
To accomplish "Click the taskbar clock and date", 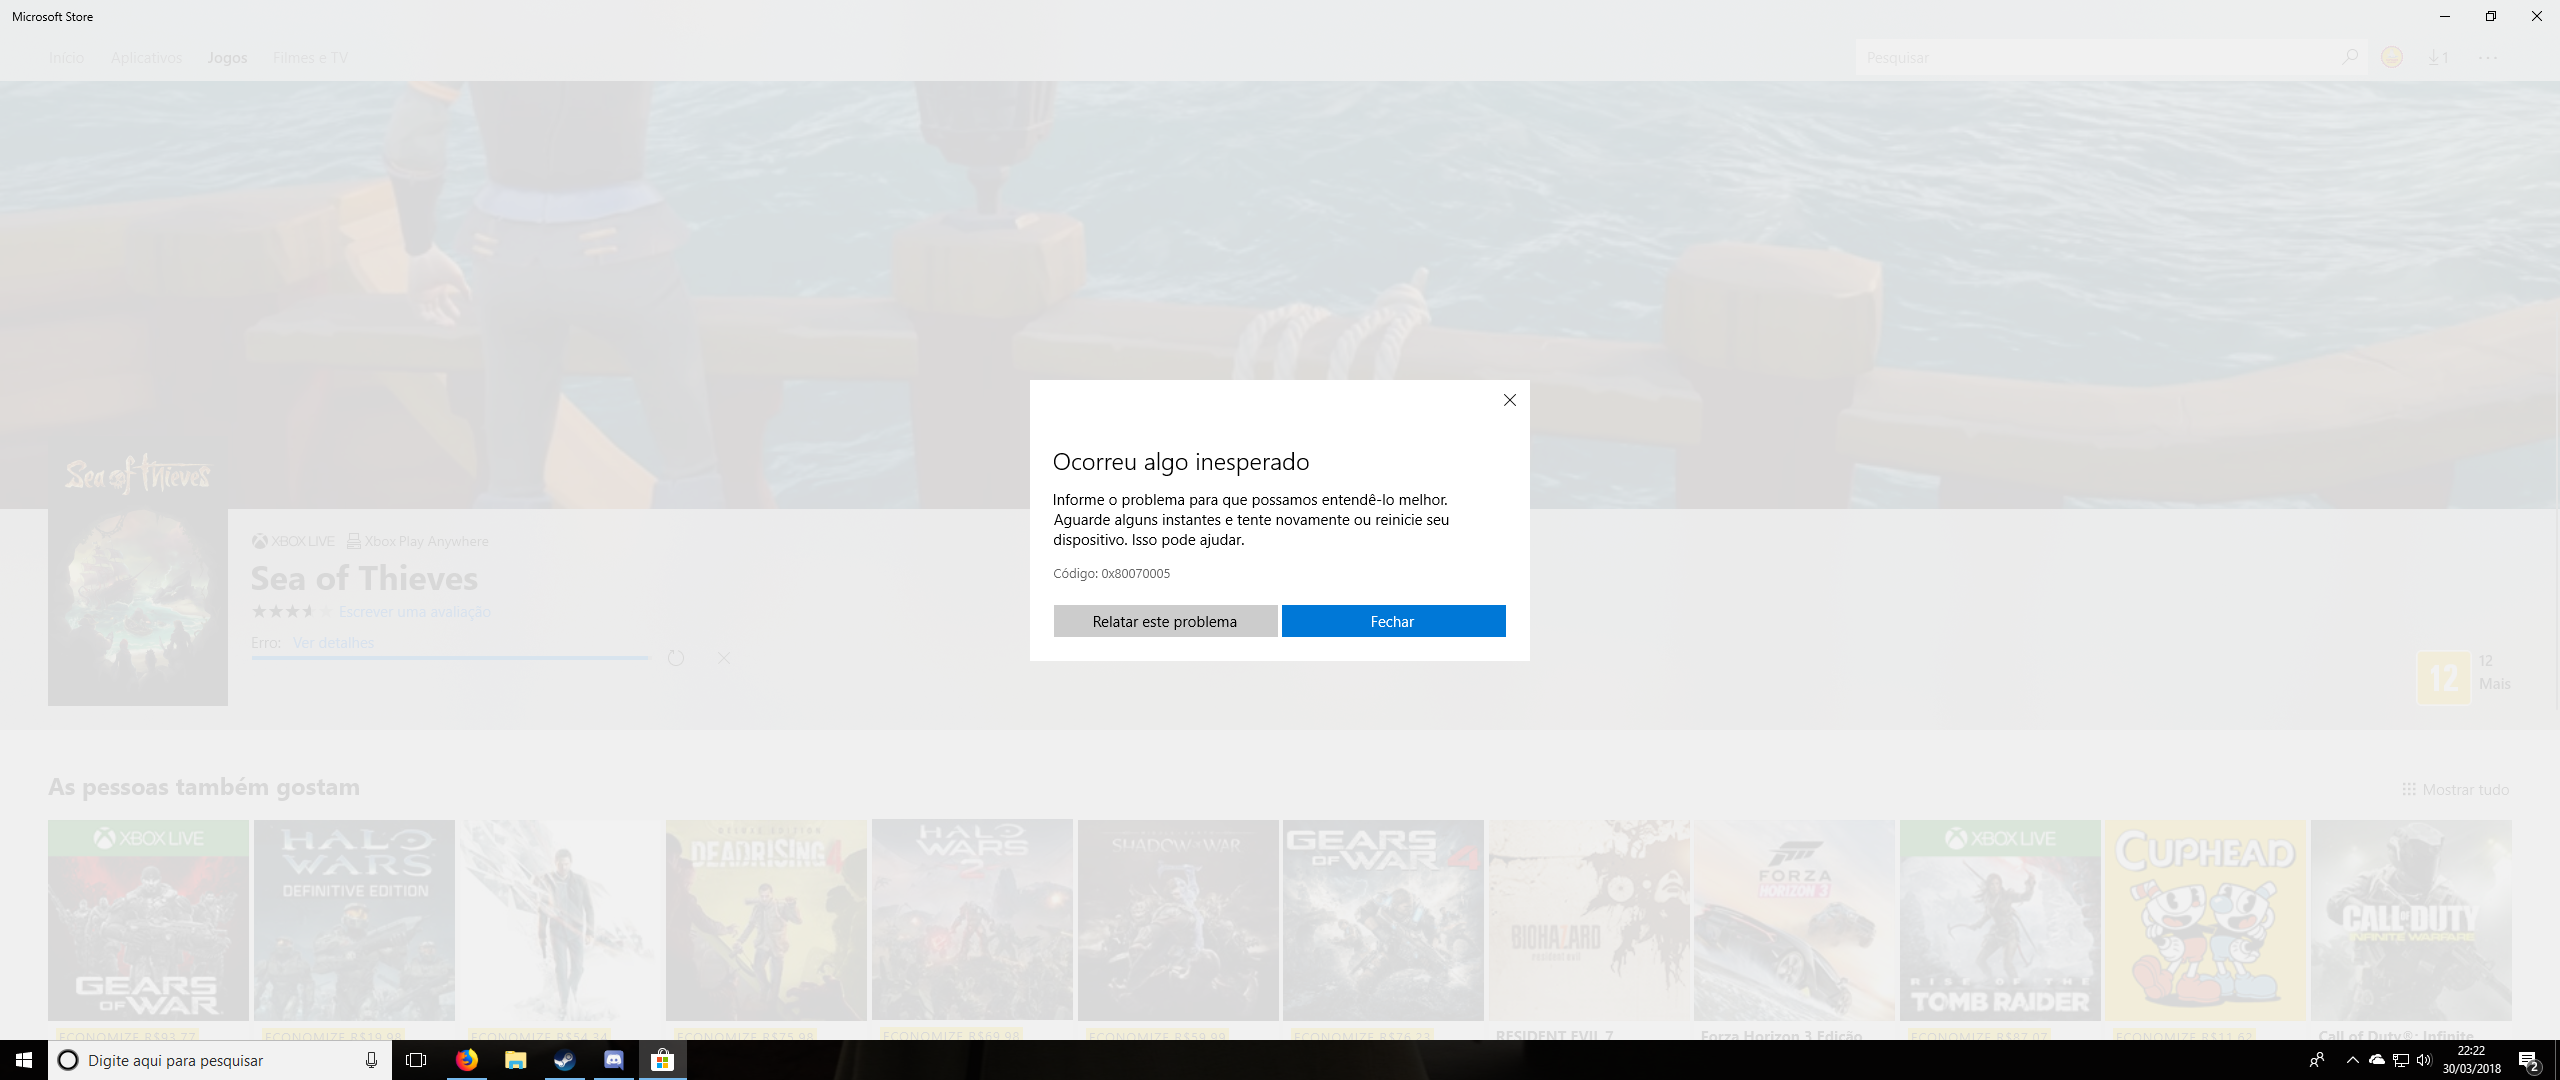I will pos(2471,1060).
